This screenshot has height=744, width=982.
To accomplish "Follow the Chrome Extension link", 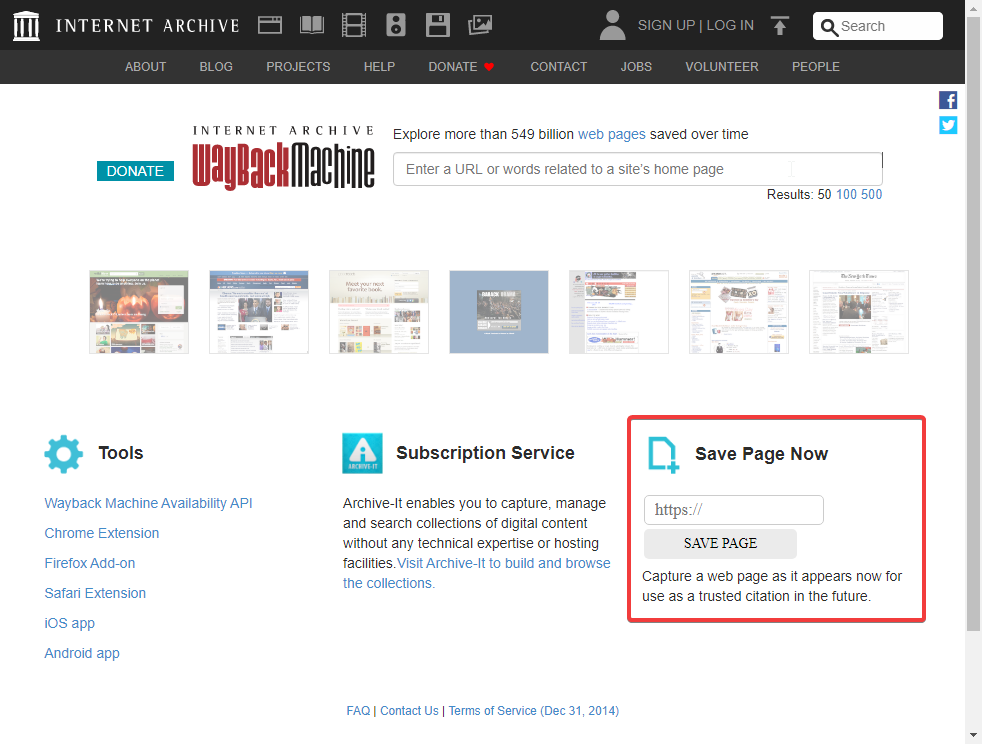I will point(101,533).
